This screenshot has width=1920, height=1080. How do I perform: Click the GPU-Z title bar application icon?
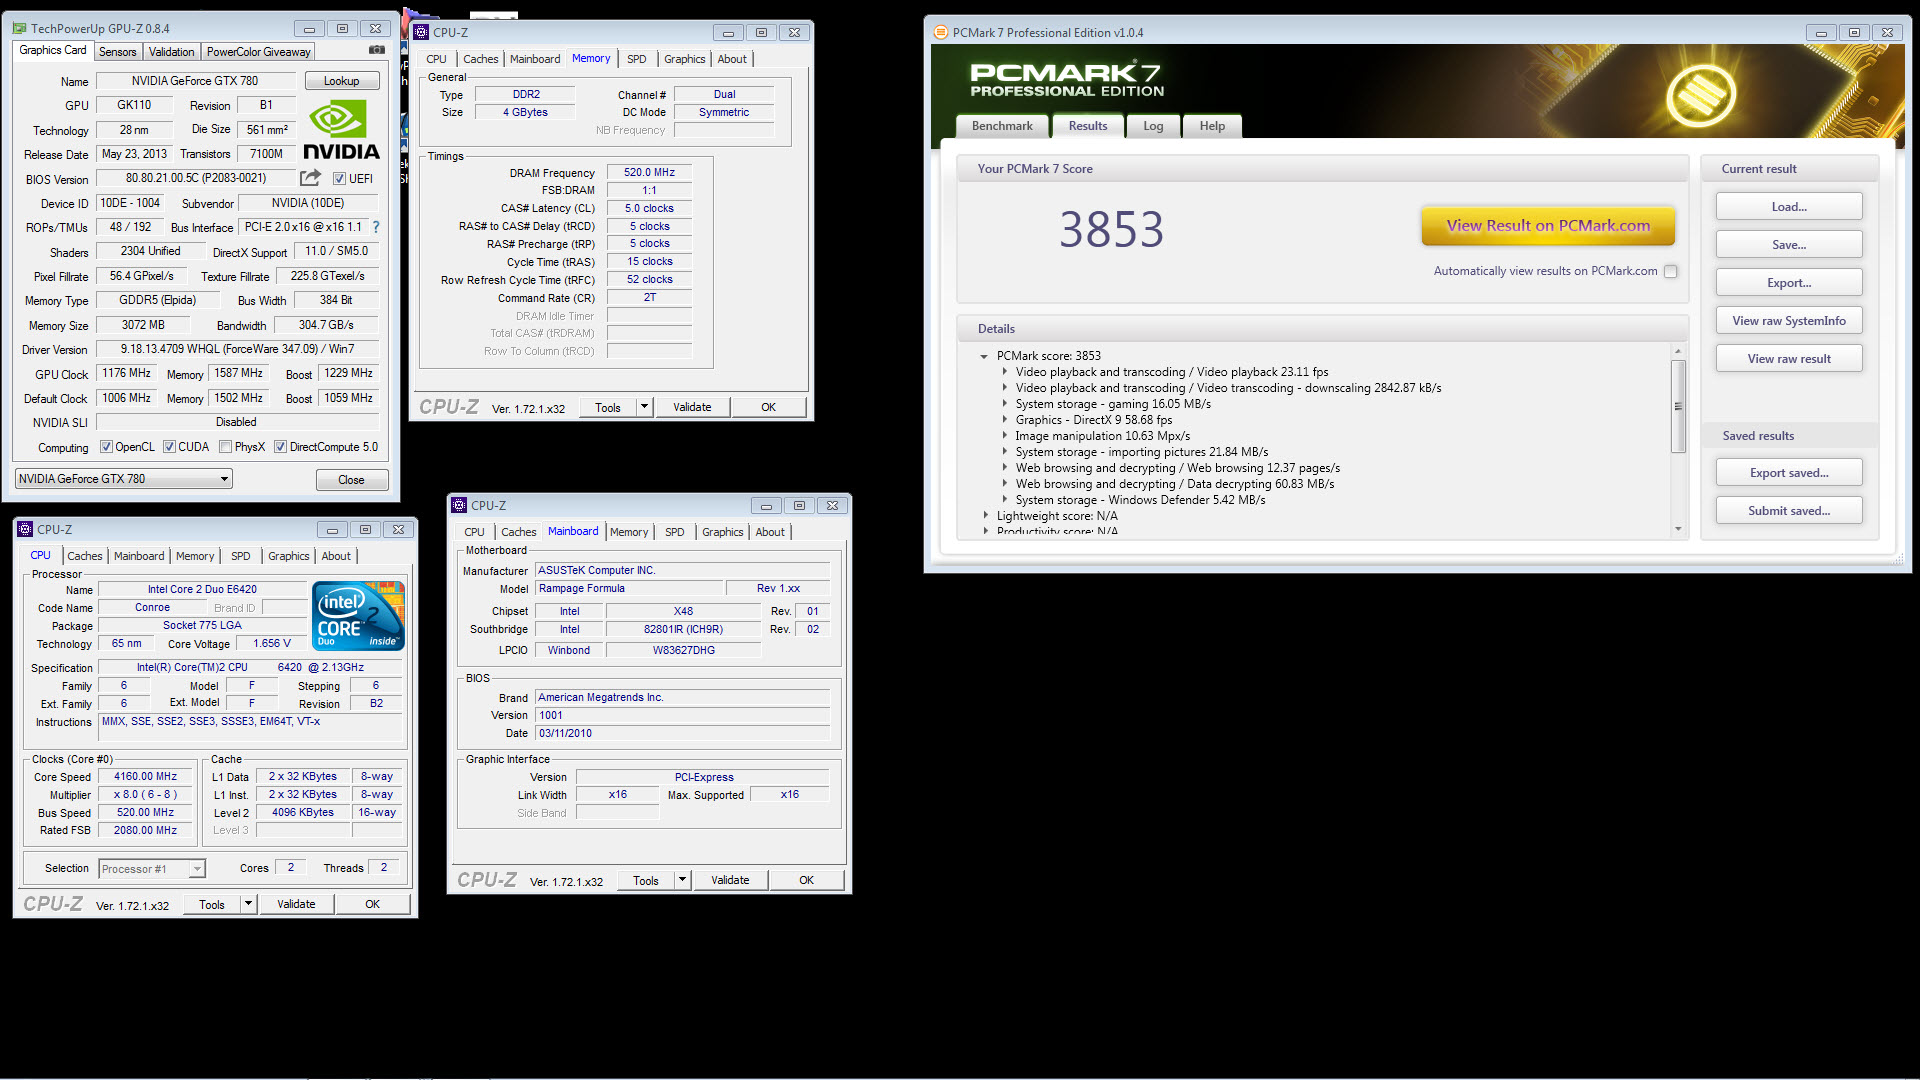pos(20,29)
